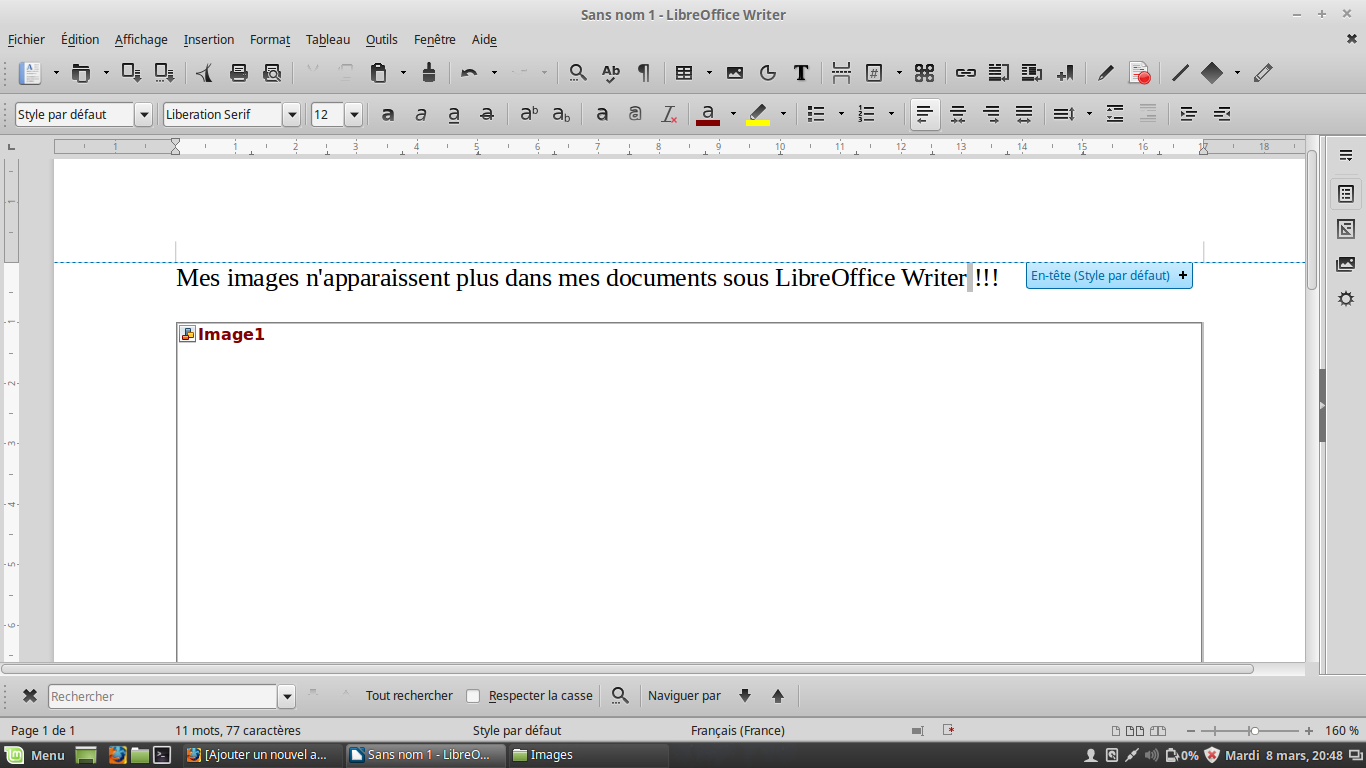The height and width of the screenshot is (768, 1366).
Task: Click En-tête (Style par défaut) button
Action: [1109, 275]
